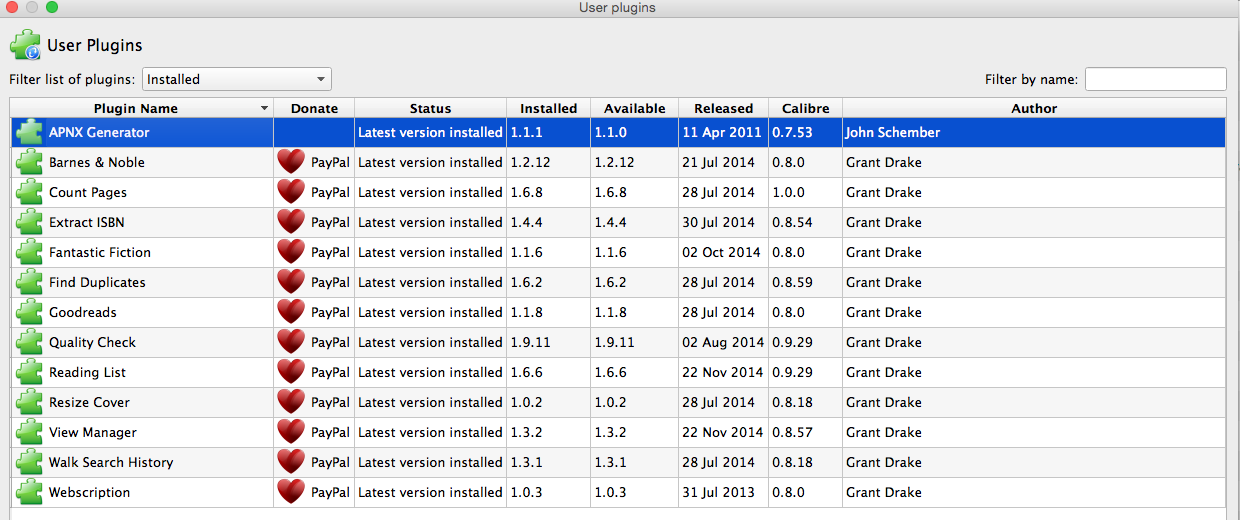
Task: Click the green maximize window button
Action: point(52,7)
